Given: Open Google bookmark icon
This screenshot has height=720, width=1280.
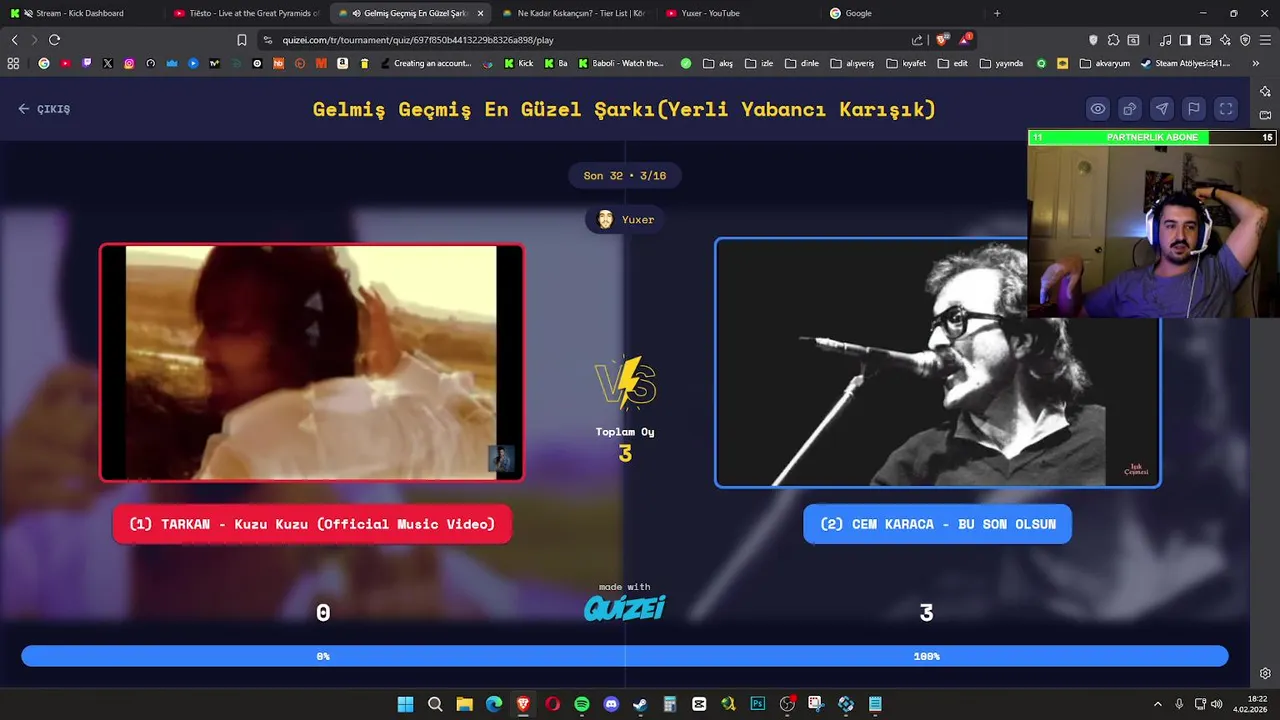Looking at the screenshot, I should coord(44,63).
